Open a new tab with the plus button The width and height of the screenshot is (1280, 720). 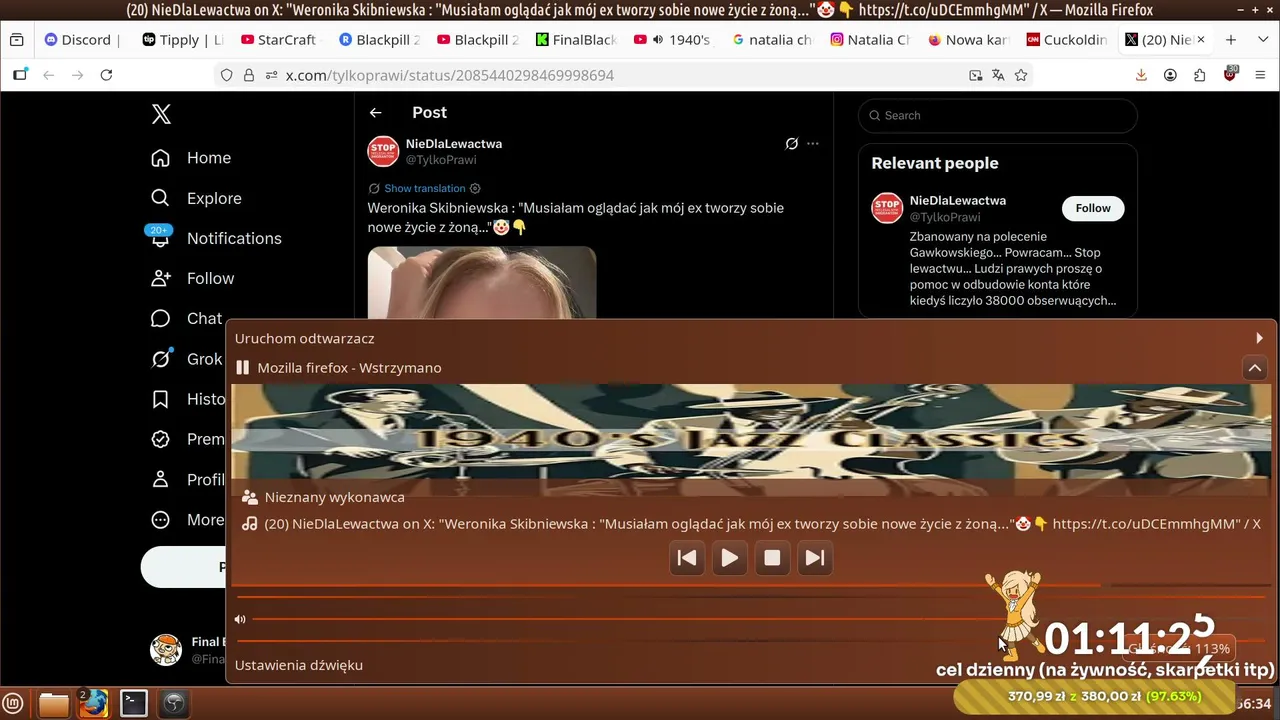click(1231, 40)
